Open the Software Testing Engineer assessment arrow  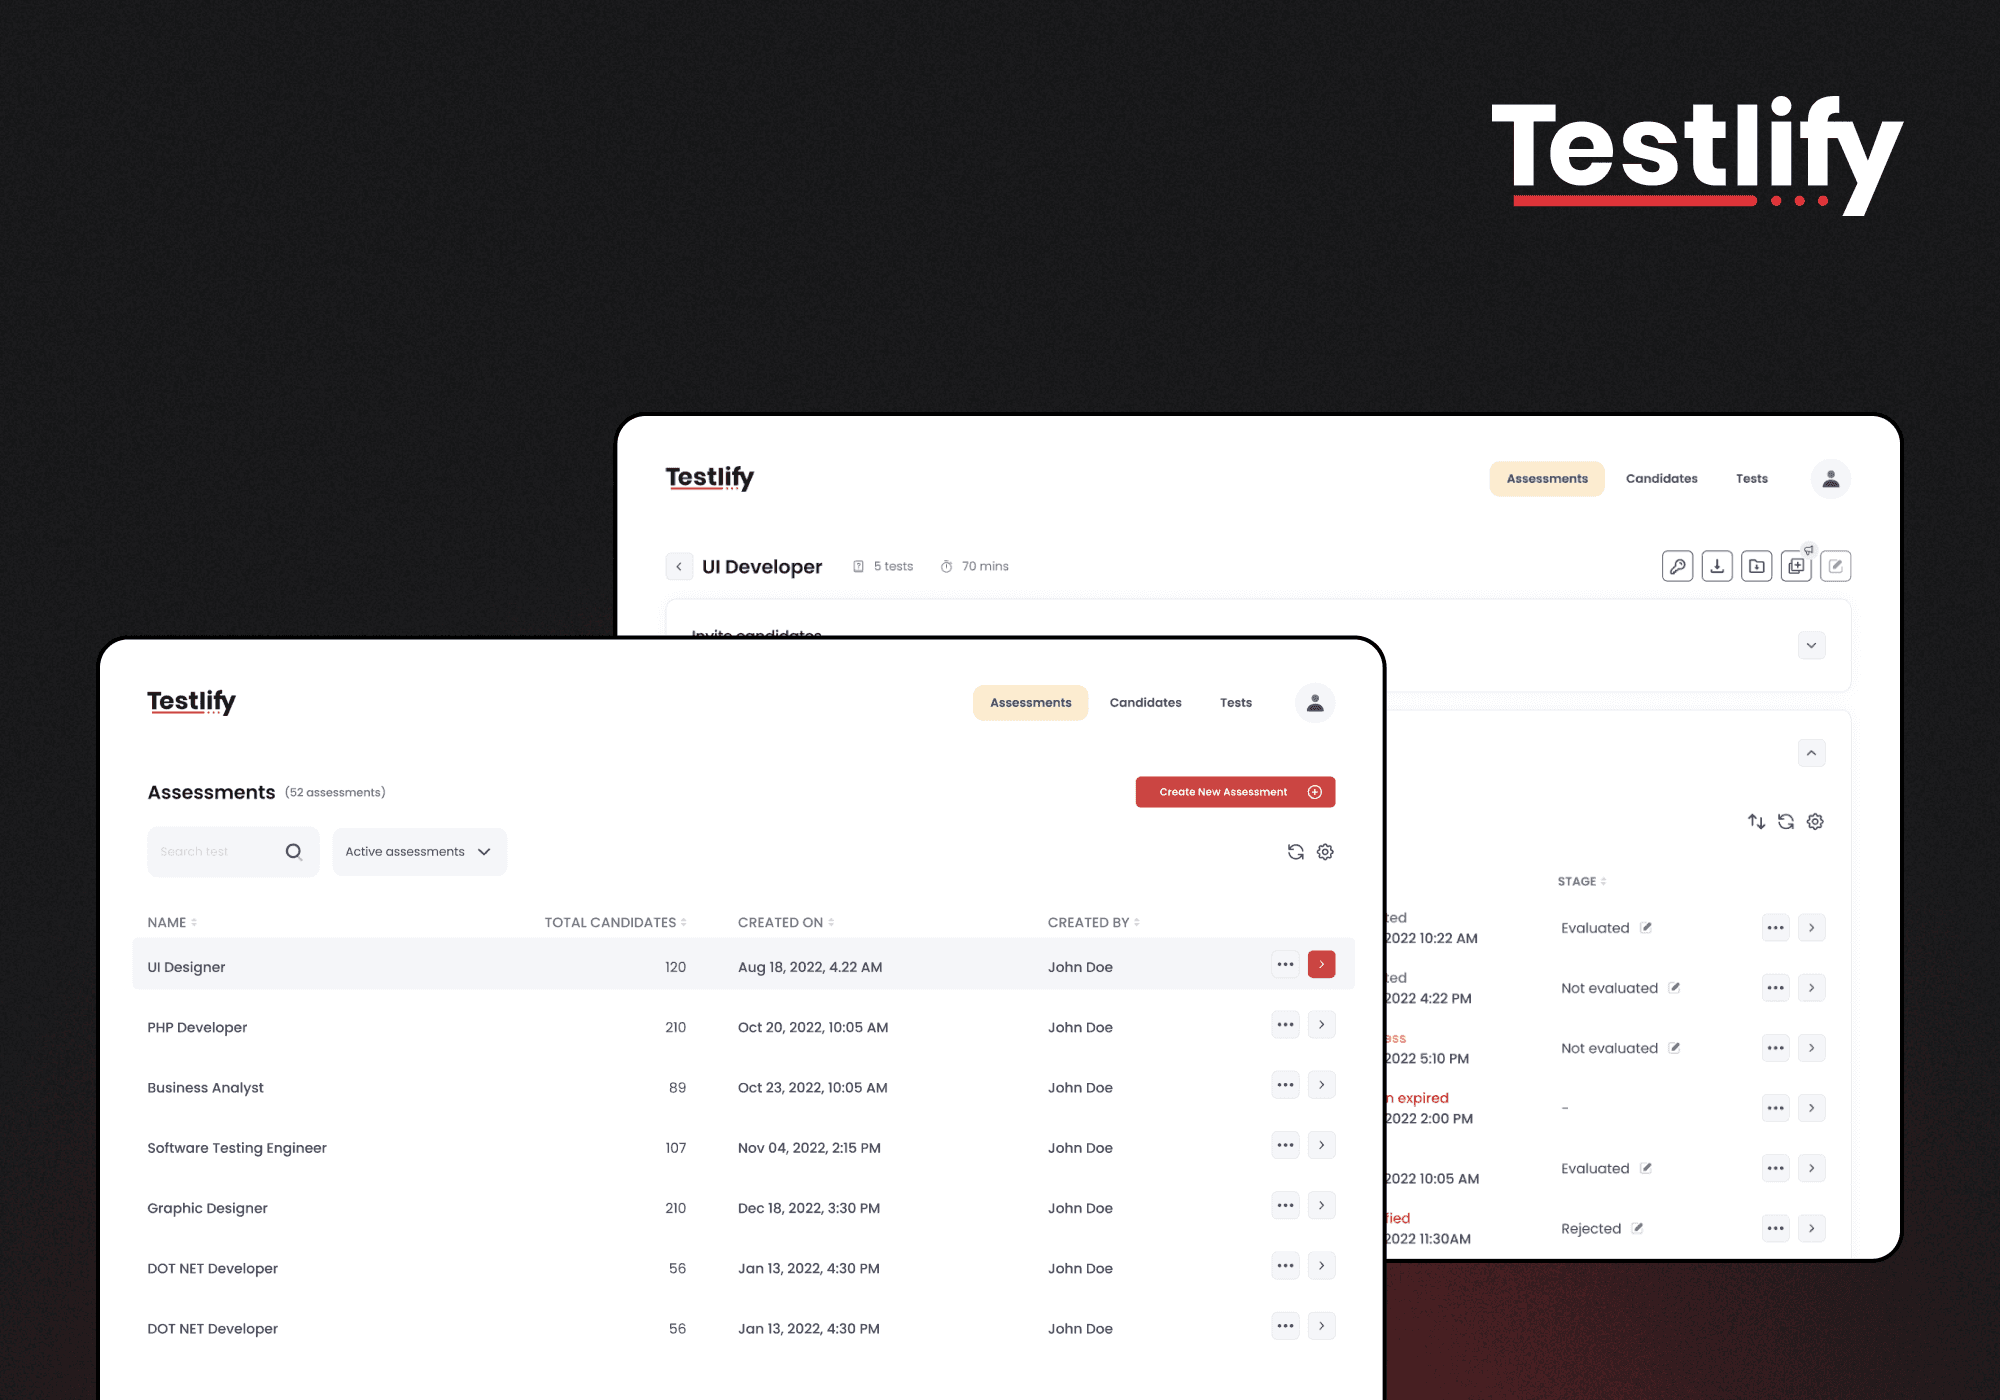coord(1322,1145)
